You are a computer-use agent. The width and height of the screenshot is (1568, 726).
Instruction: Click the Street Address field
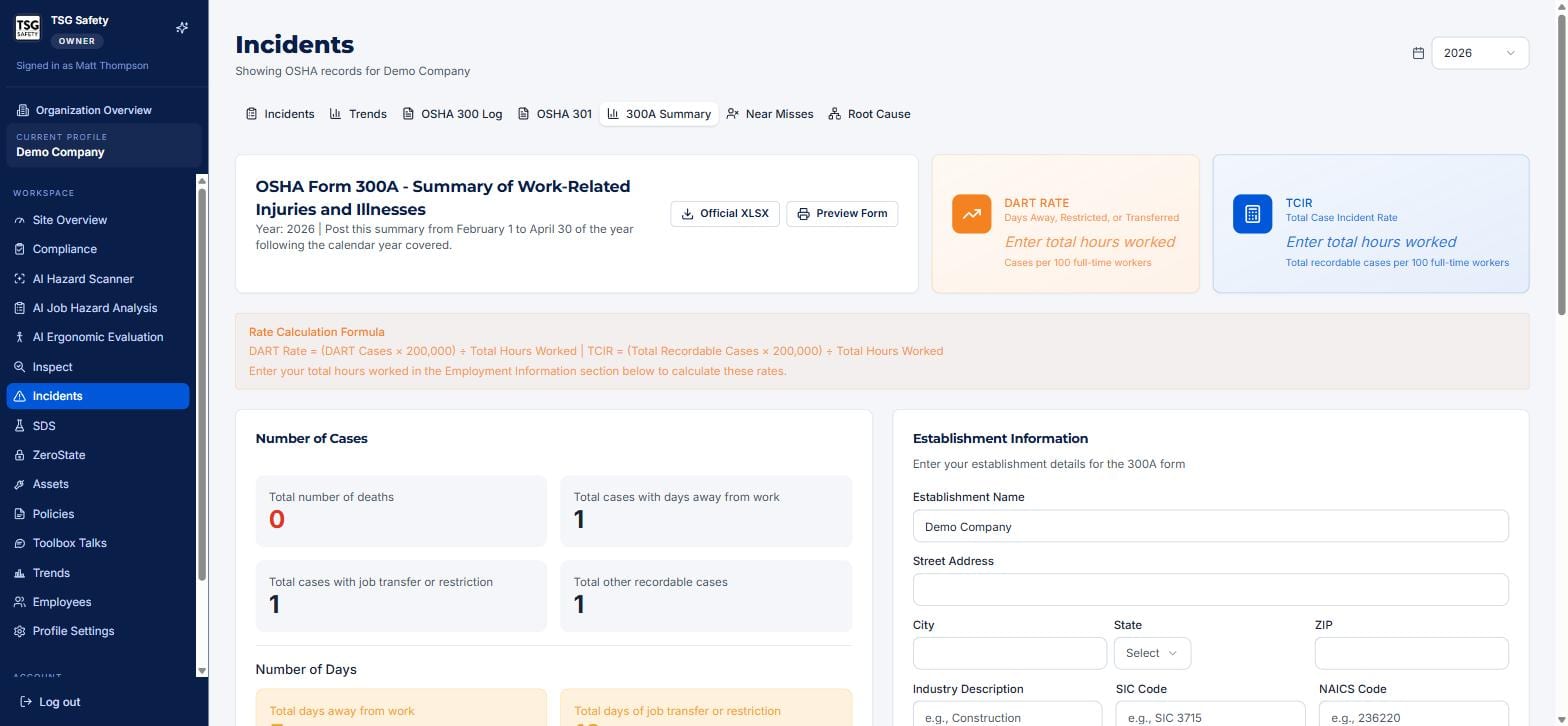[x=1210, y=589]
